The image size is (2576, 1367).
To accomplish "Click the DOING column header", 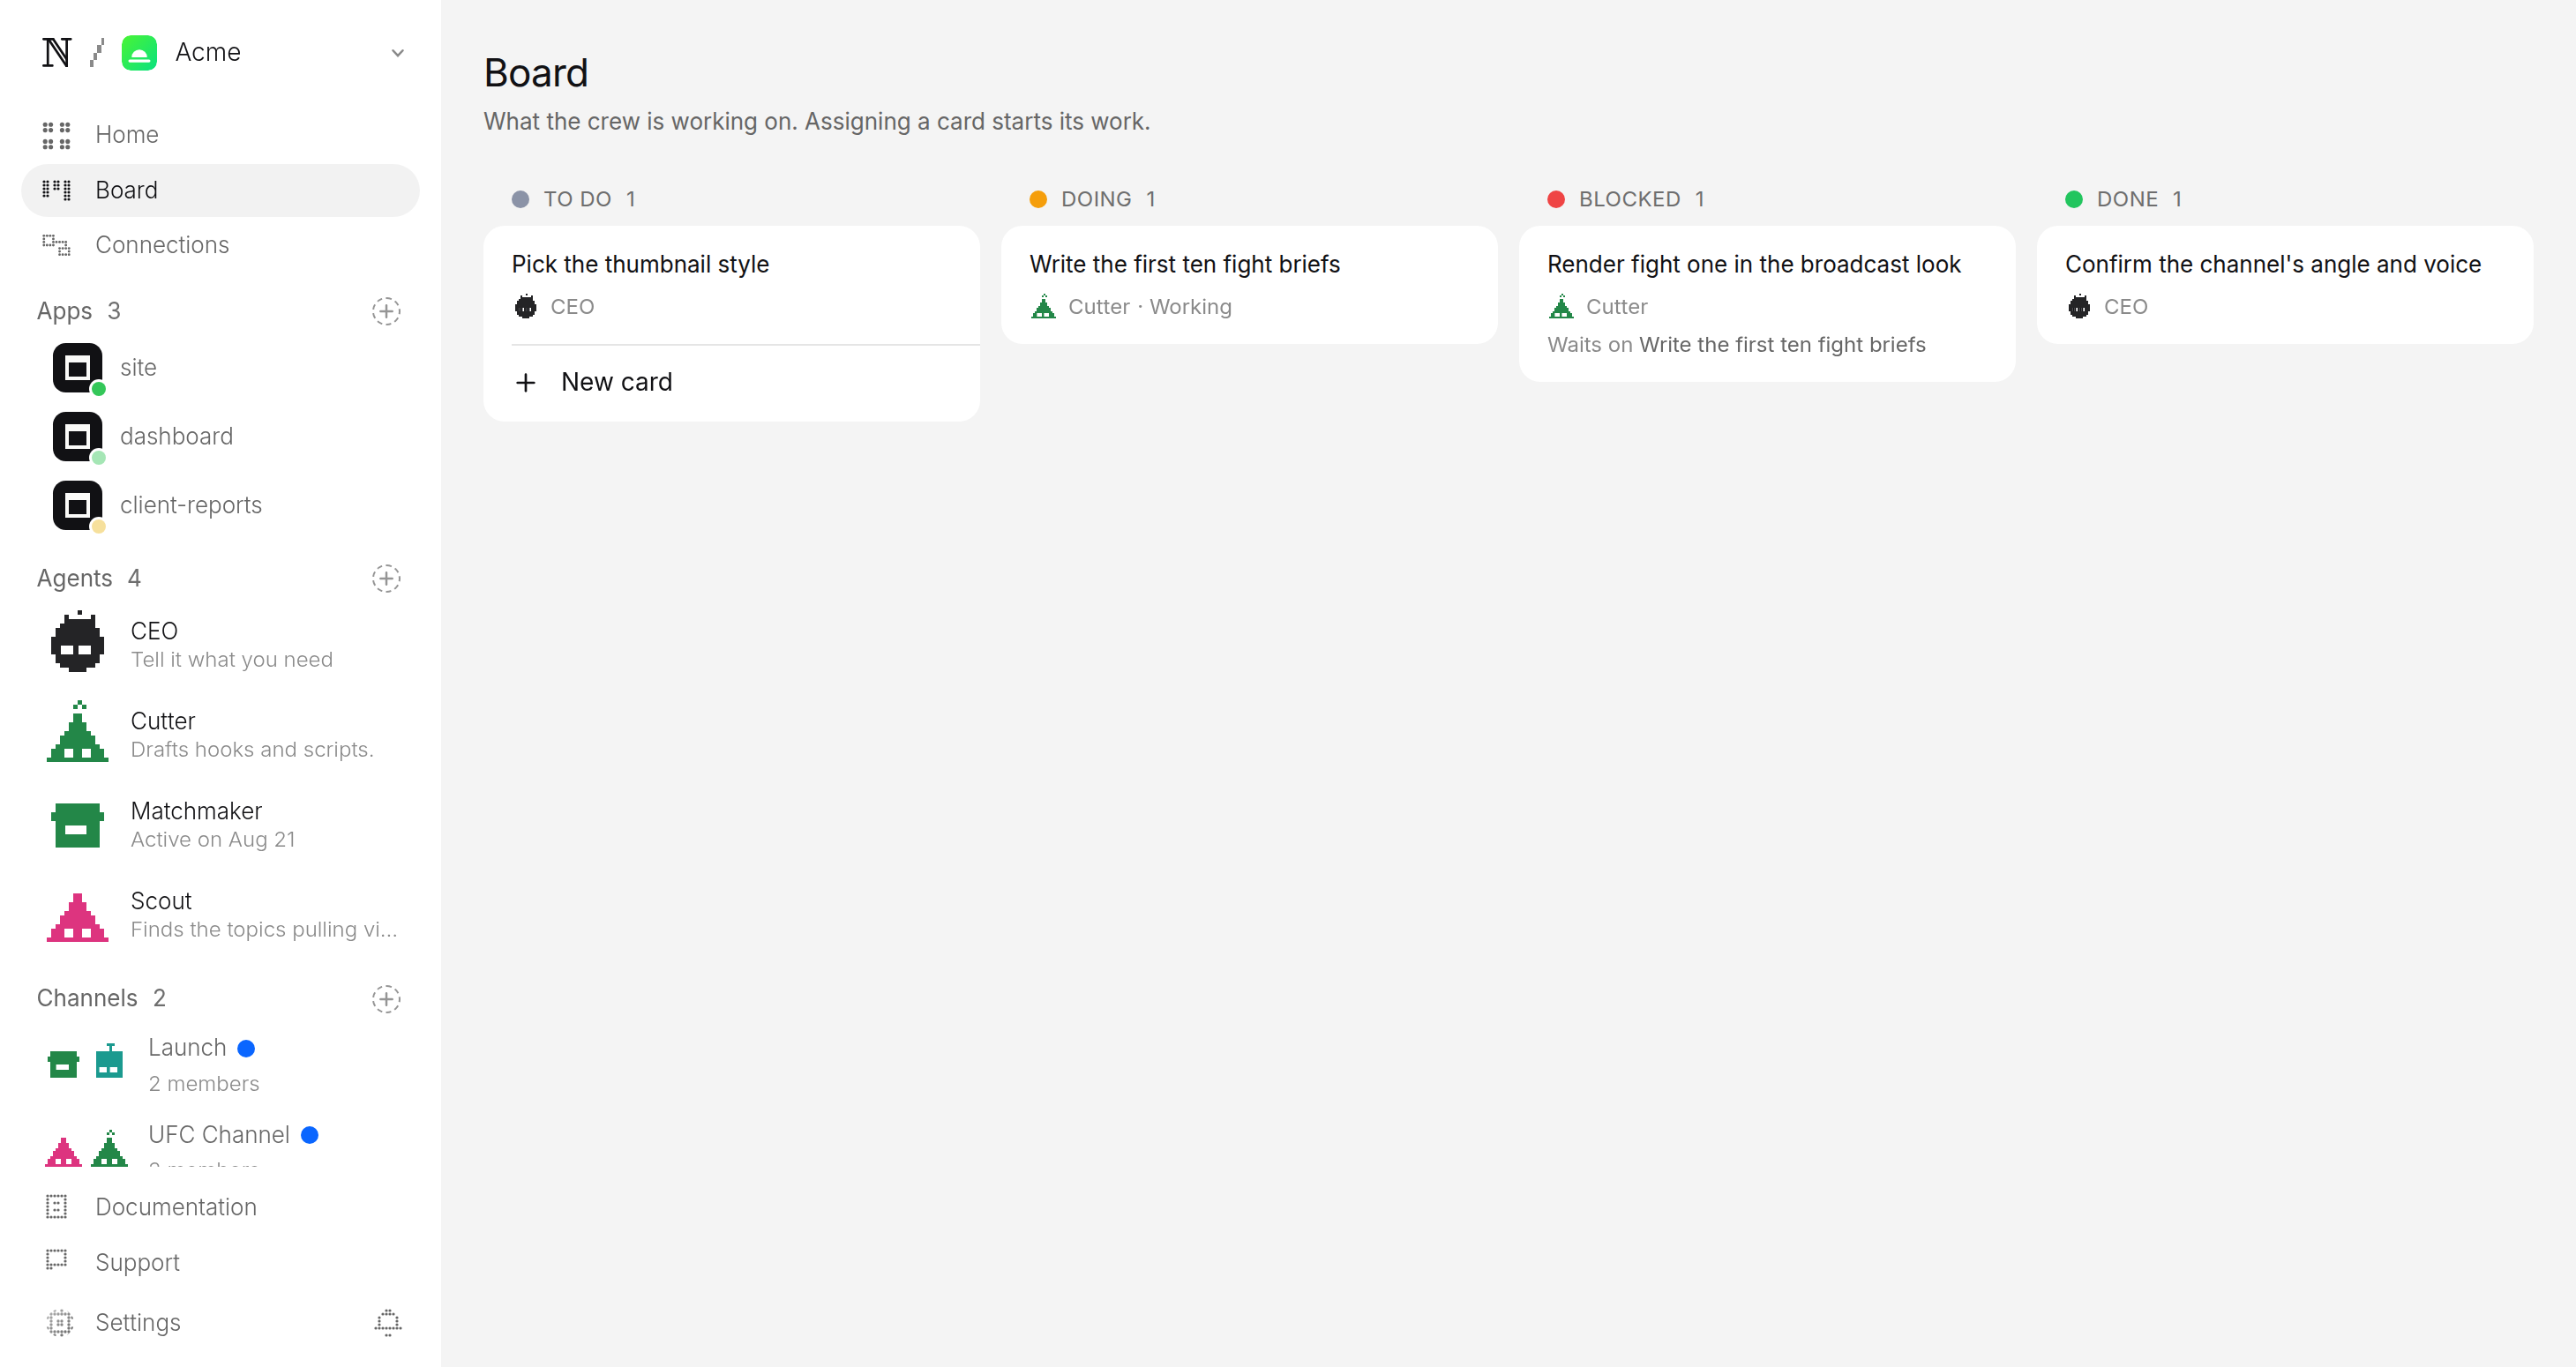I will [x=1092, y=199].
